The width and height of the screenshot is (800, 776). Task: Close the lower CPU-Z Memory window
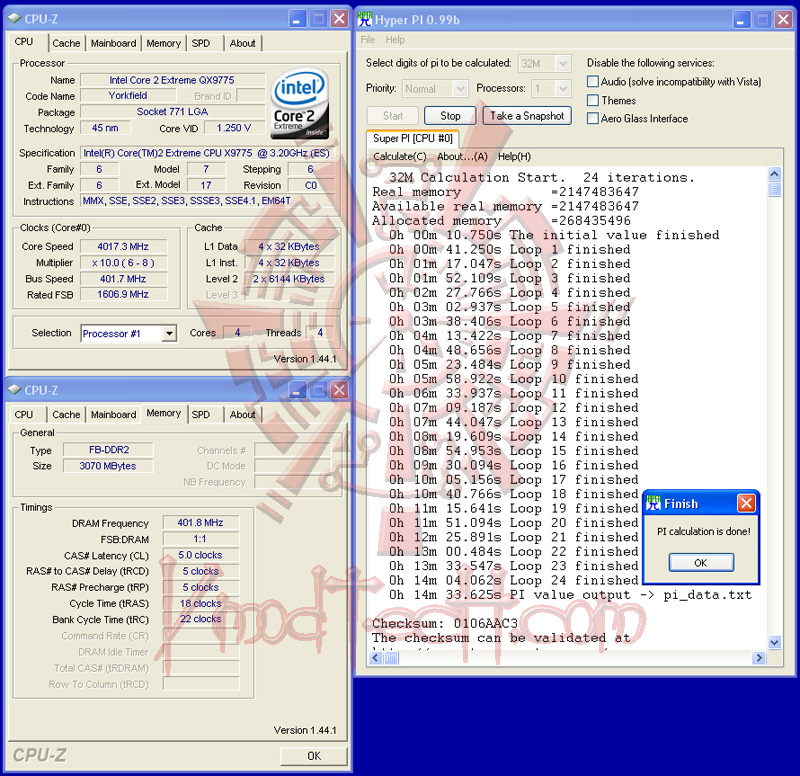pos(339,390)
